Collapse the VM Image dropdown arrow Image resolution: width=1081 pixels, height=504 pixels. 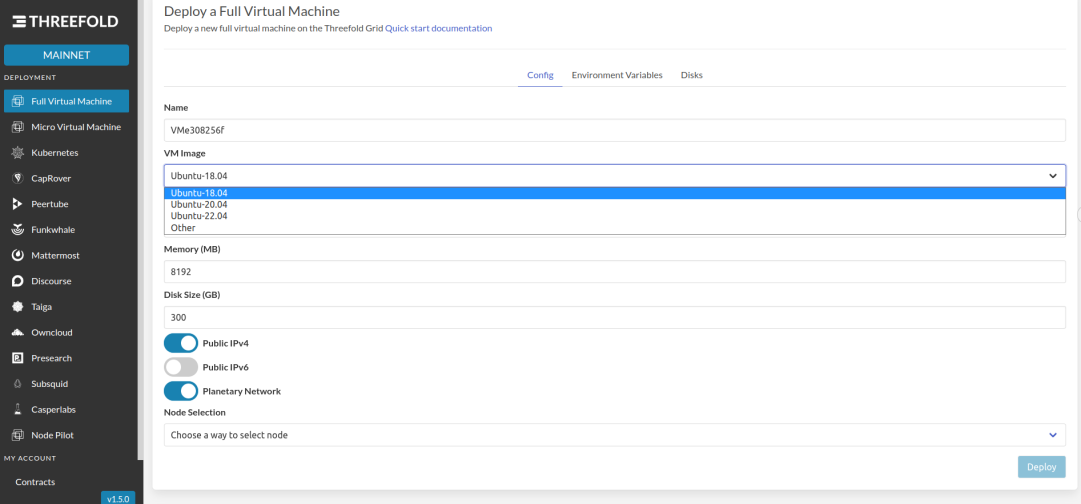1053,176
